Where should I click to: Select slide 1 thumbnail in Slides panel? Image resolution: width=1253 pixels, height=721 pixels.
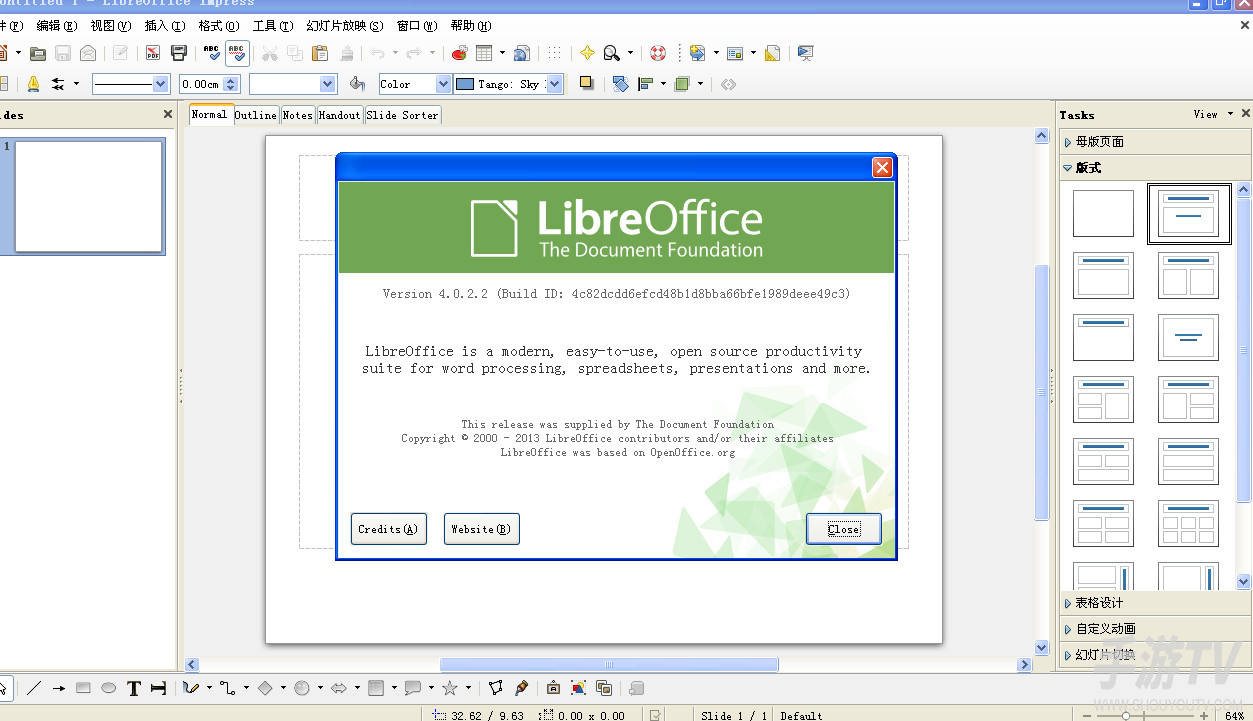tap(88, 196)
